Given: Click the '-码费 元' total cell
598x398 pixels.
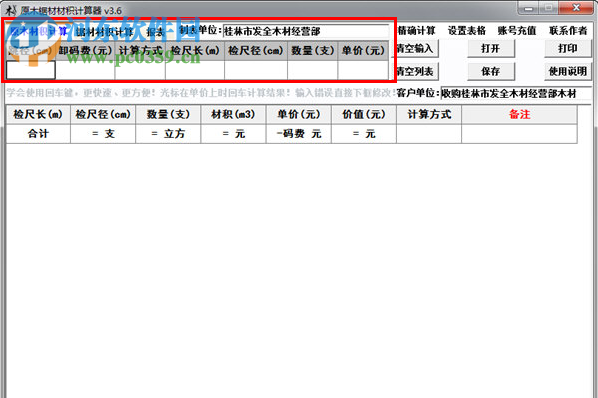Looking at the screenshot, I should pos(299,134).
